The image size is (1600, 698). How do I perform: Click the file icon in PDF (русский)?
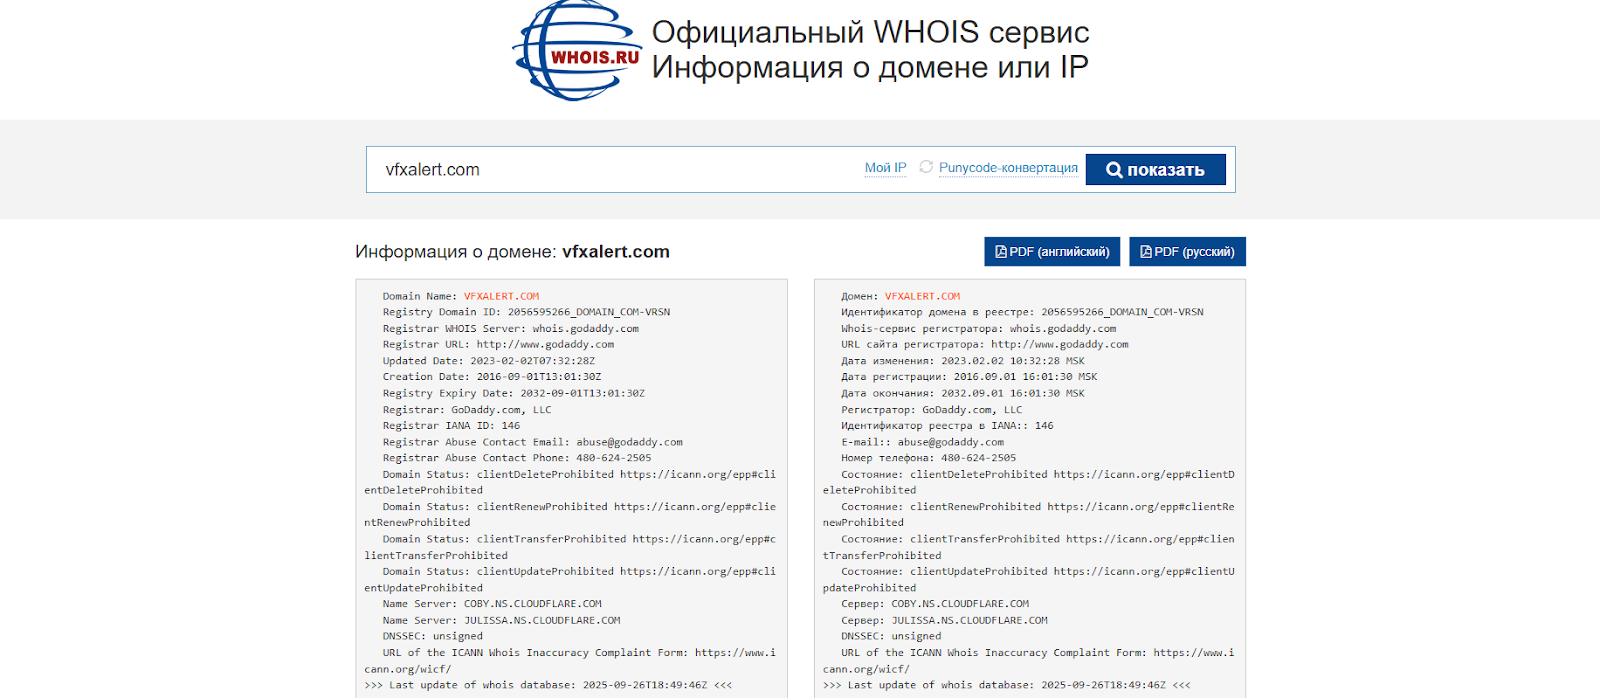[x=1146, y=252]
